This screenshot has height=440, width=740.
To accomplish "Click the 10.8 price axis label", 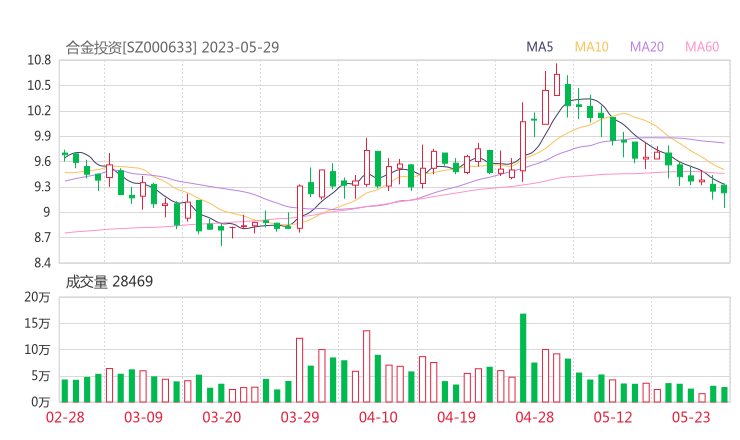I will (38, 60).
